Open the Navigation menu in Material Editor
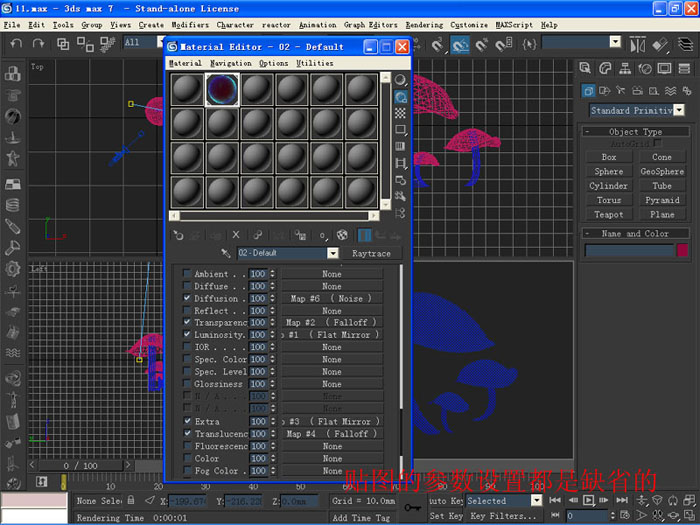The height and width of the screenshot is (525, 700). point(230,63)
